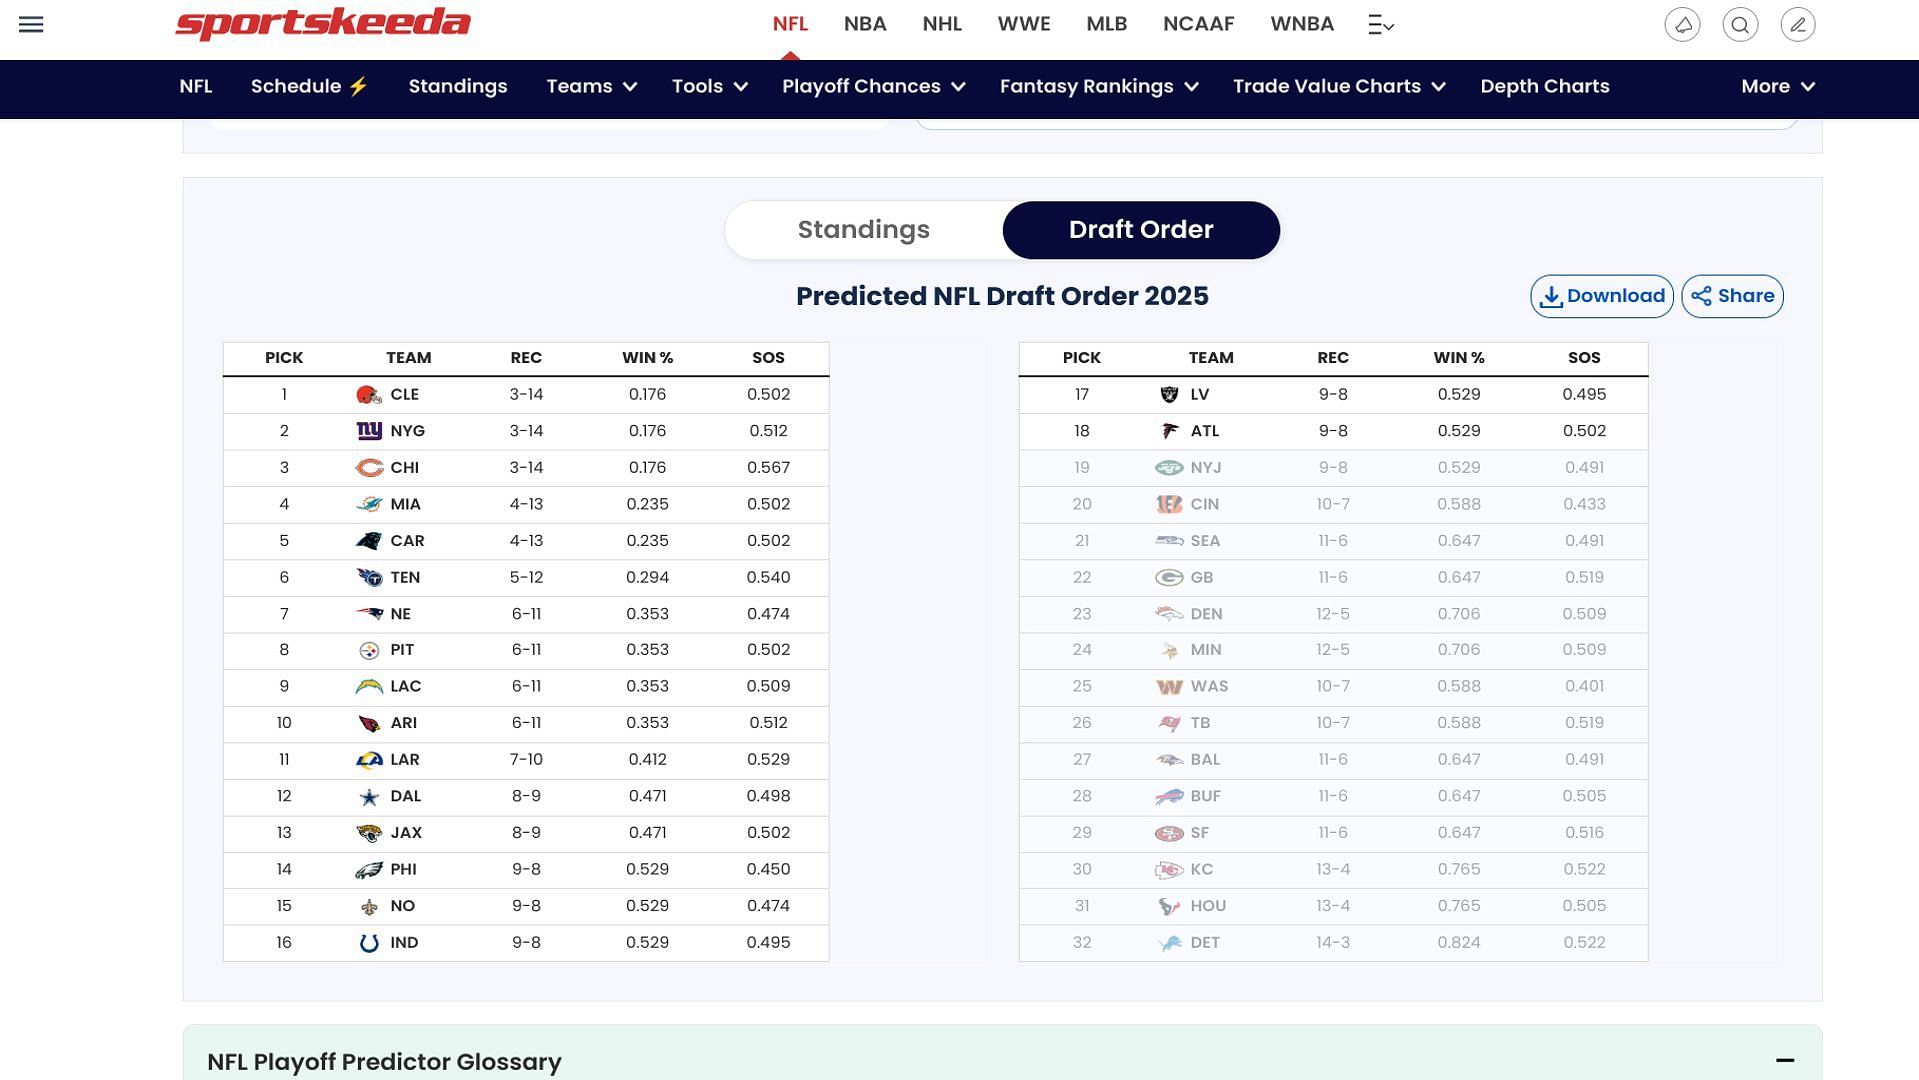This screenshot has width=1919, height=1080.
Task: Go to the NFL tab in top navigation
Action: point(790,24)
